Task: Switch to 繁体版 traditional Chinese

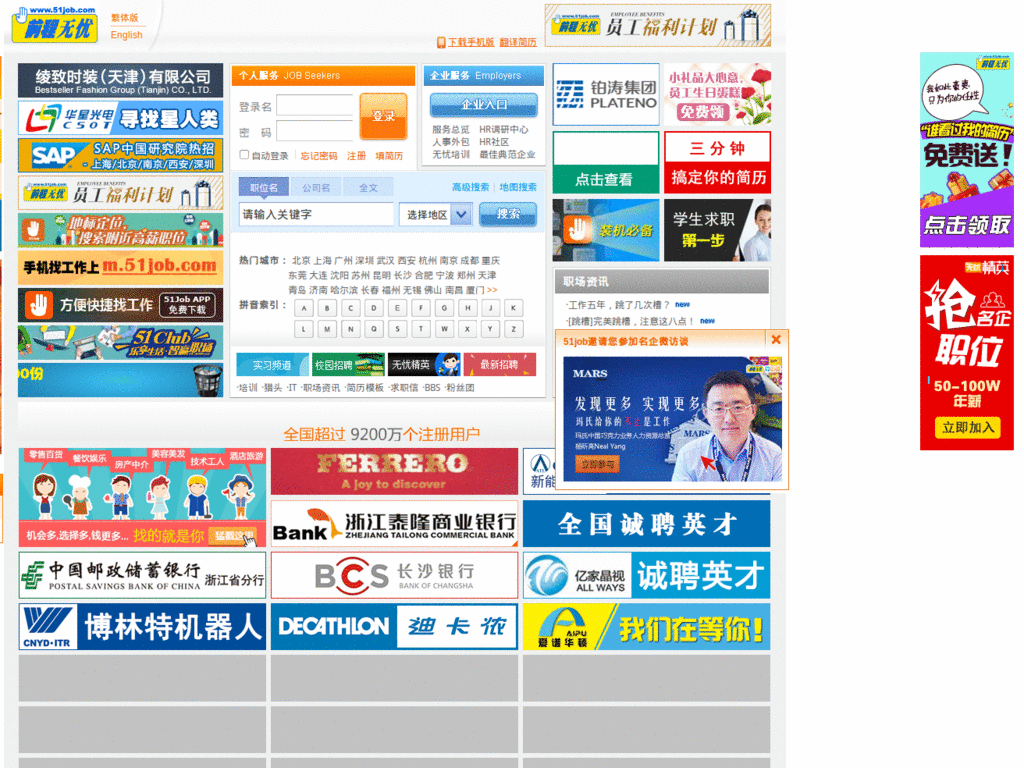Action: [x=125, y=18]
